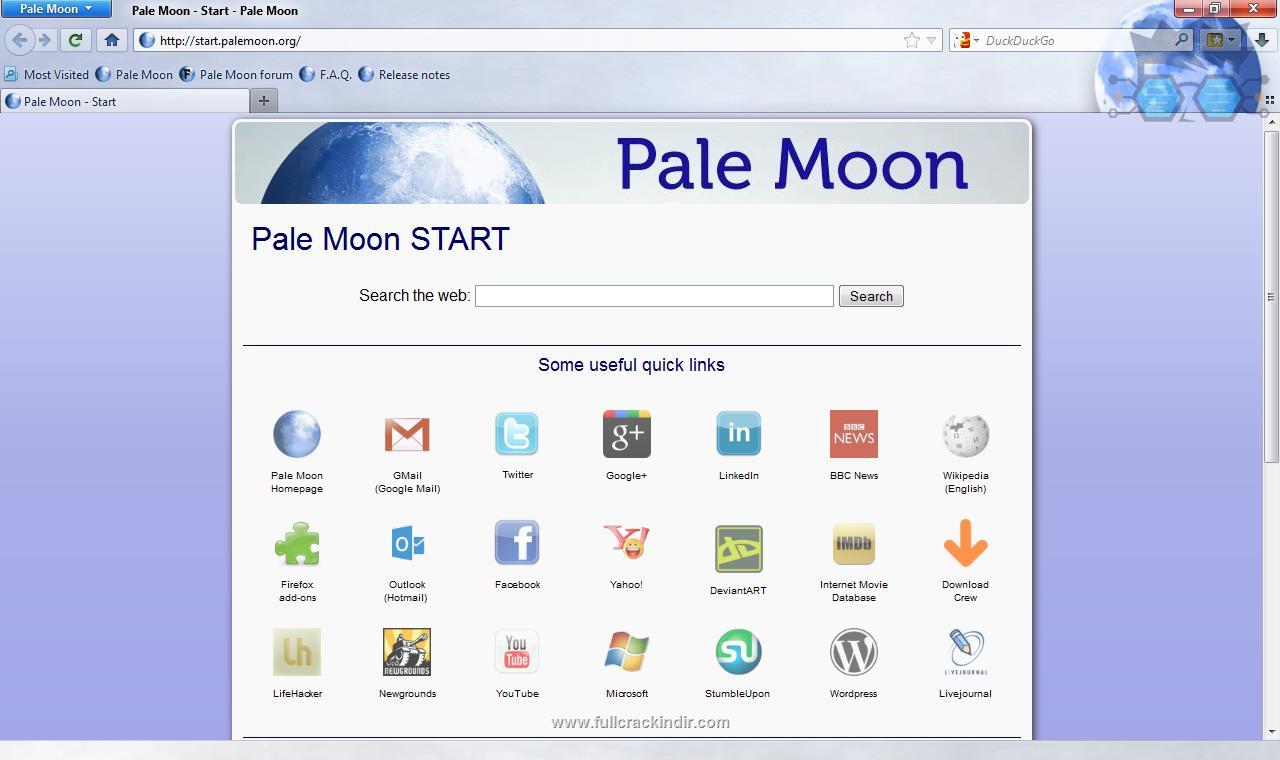
Task: Follow the Pale Moon Homepage text link
Action: [x=297, y=482]
